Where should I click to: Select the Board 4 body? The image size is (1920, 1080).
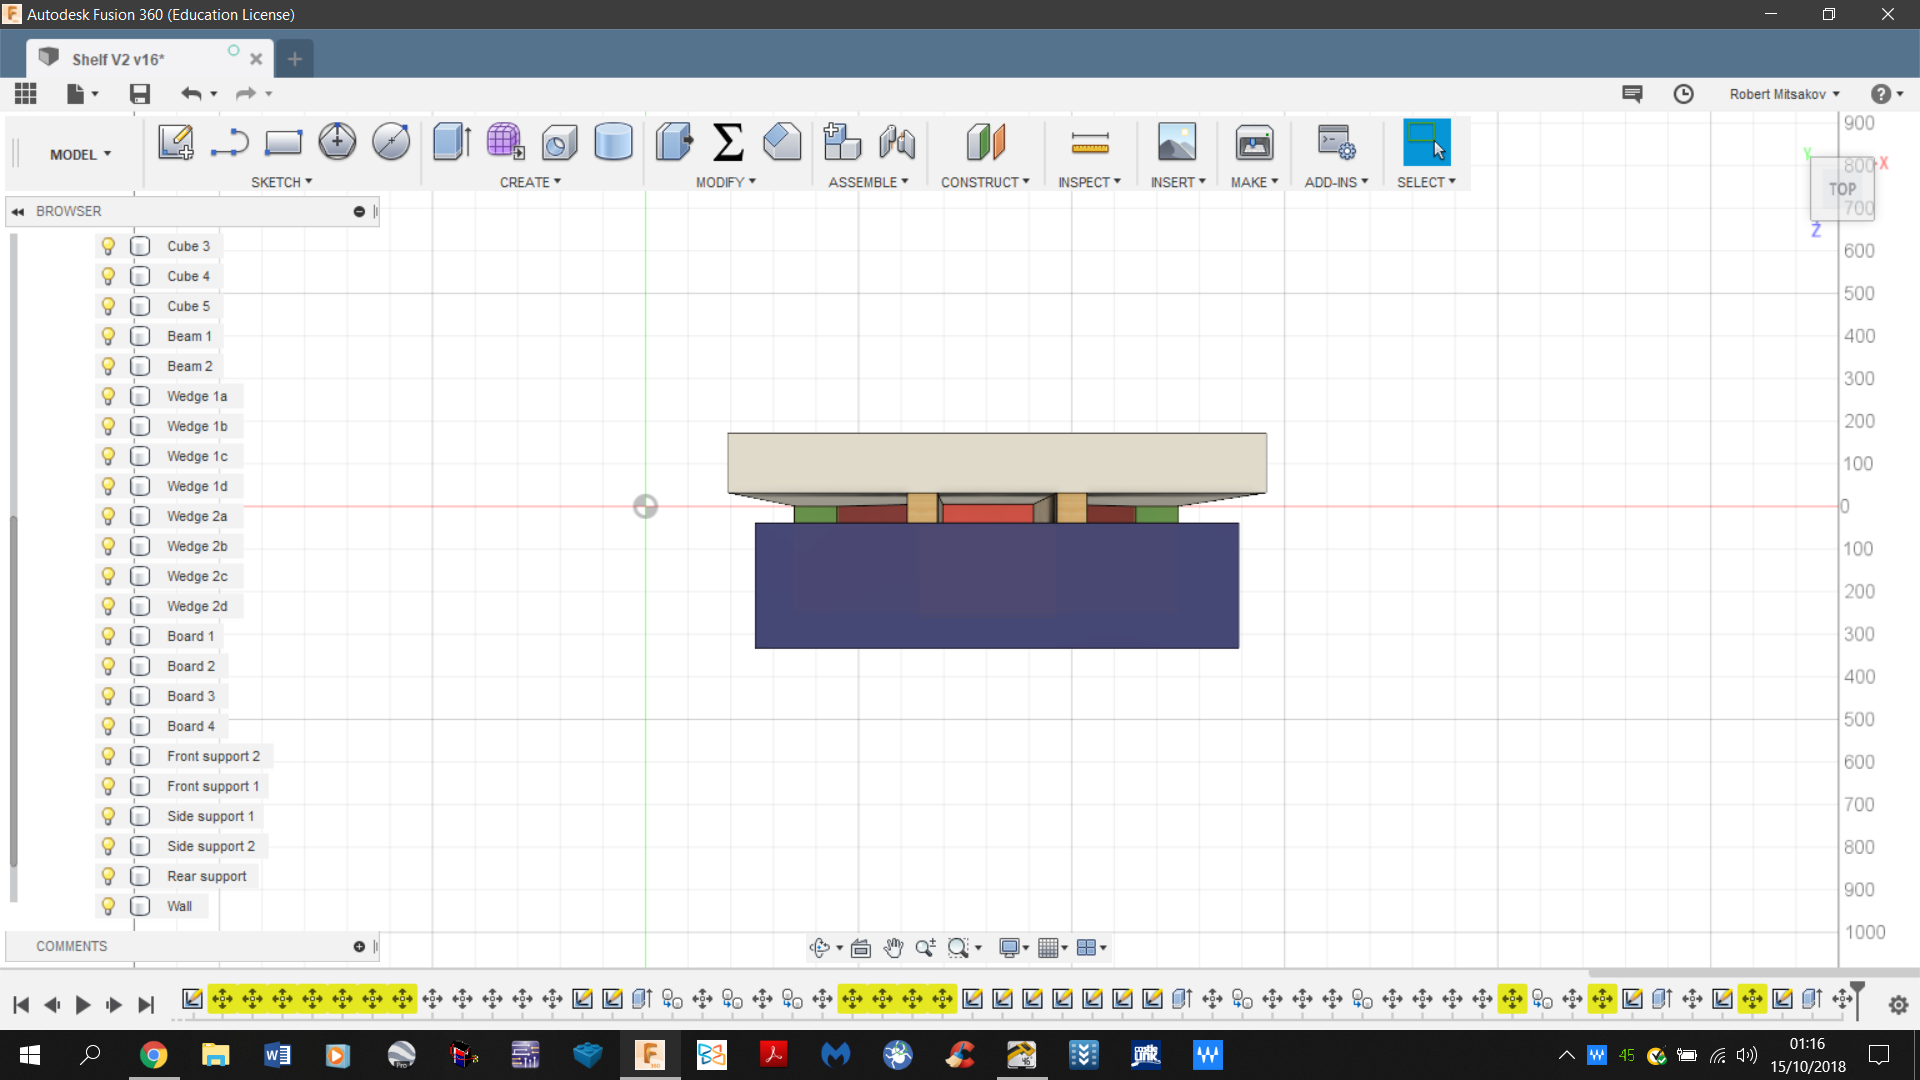coord(190,726)
